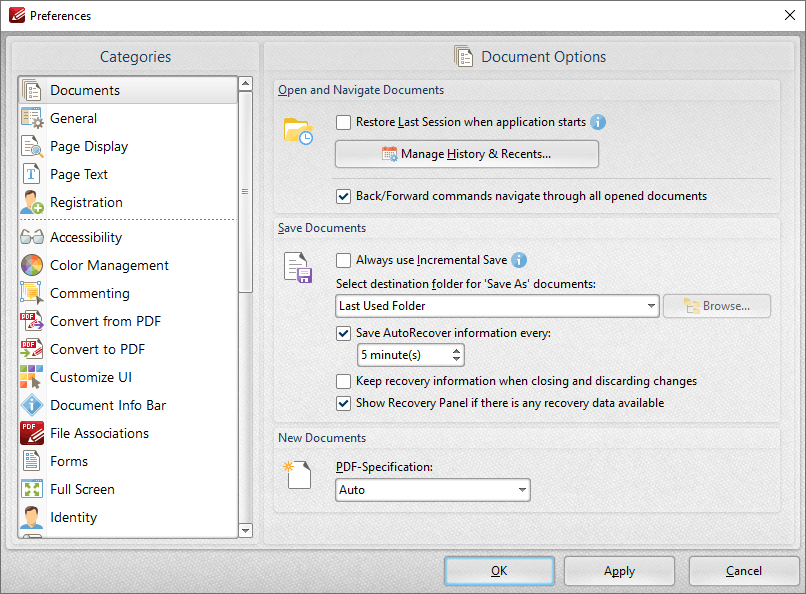Confirm with the OK button

499,571
